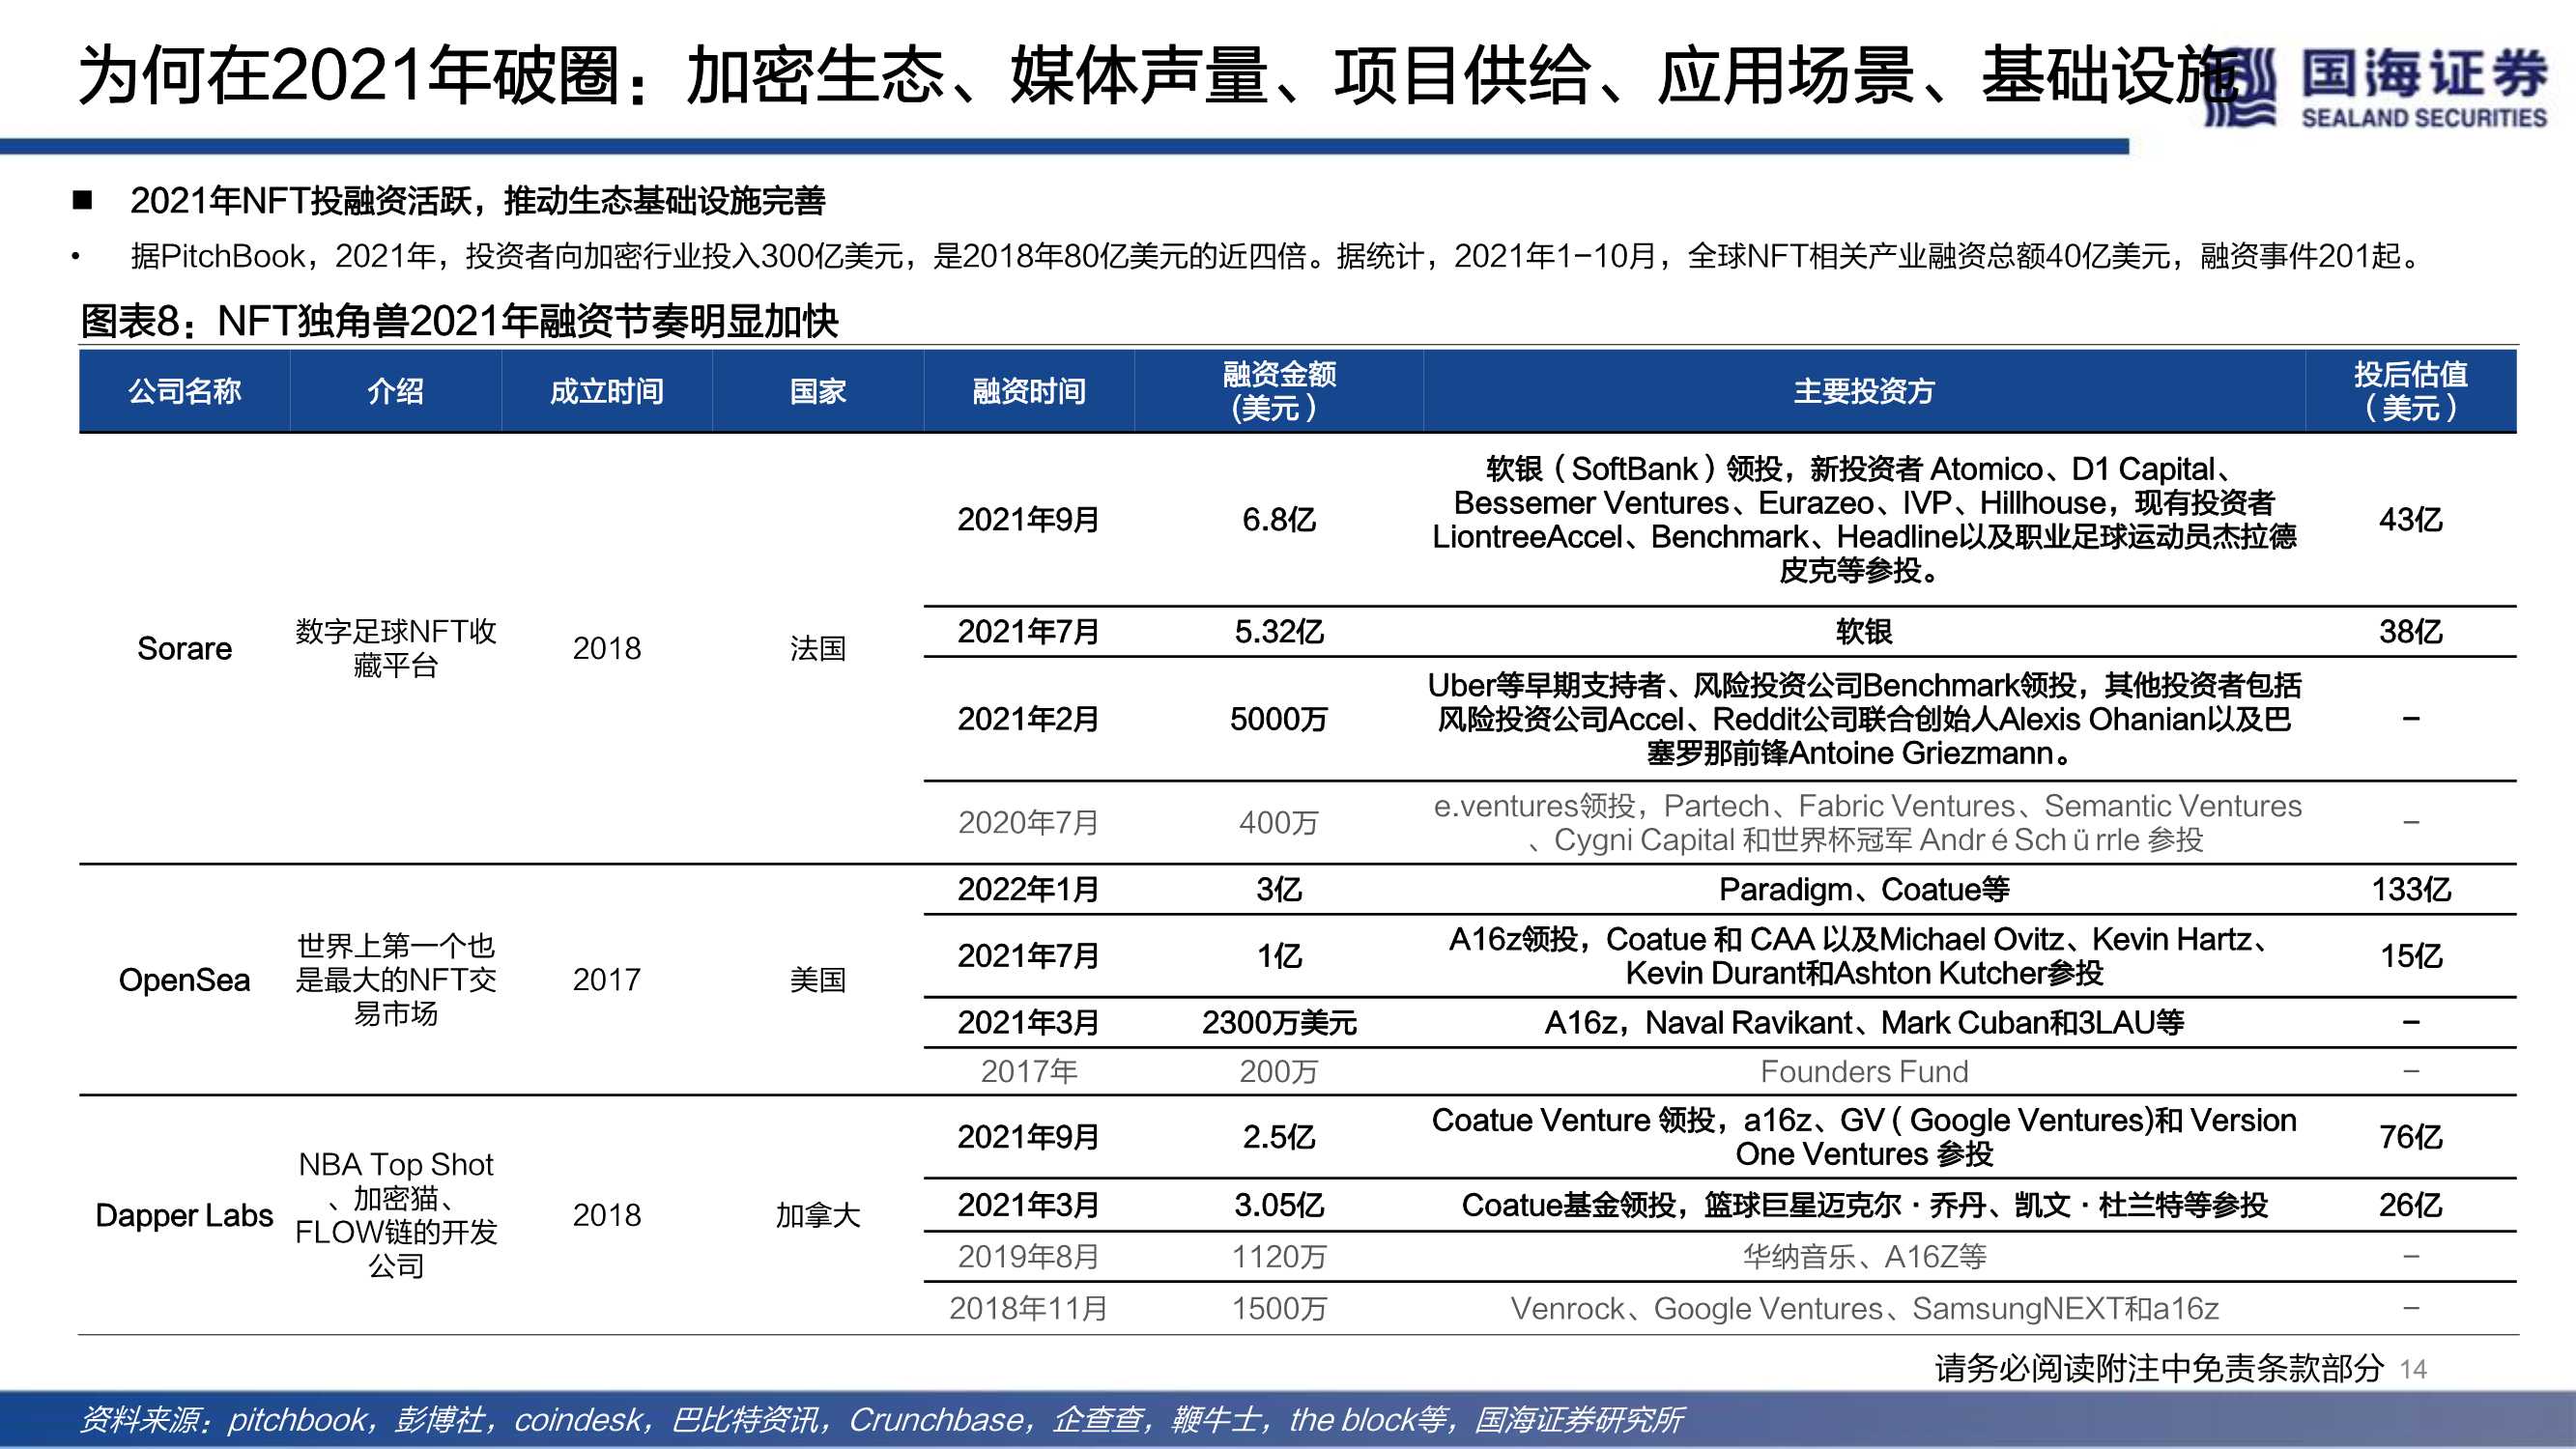This screenshot has width=2576, height=1449.
Task: Click the Sealand Securities logo
Action: click(2376, 88)
